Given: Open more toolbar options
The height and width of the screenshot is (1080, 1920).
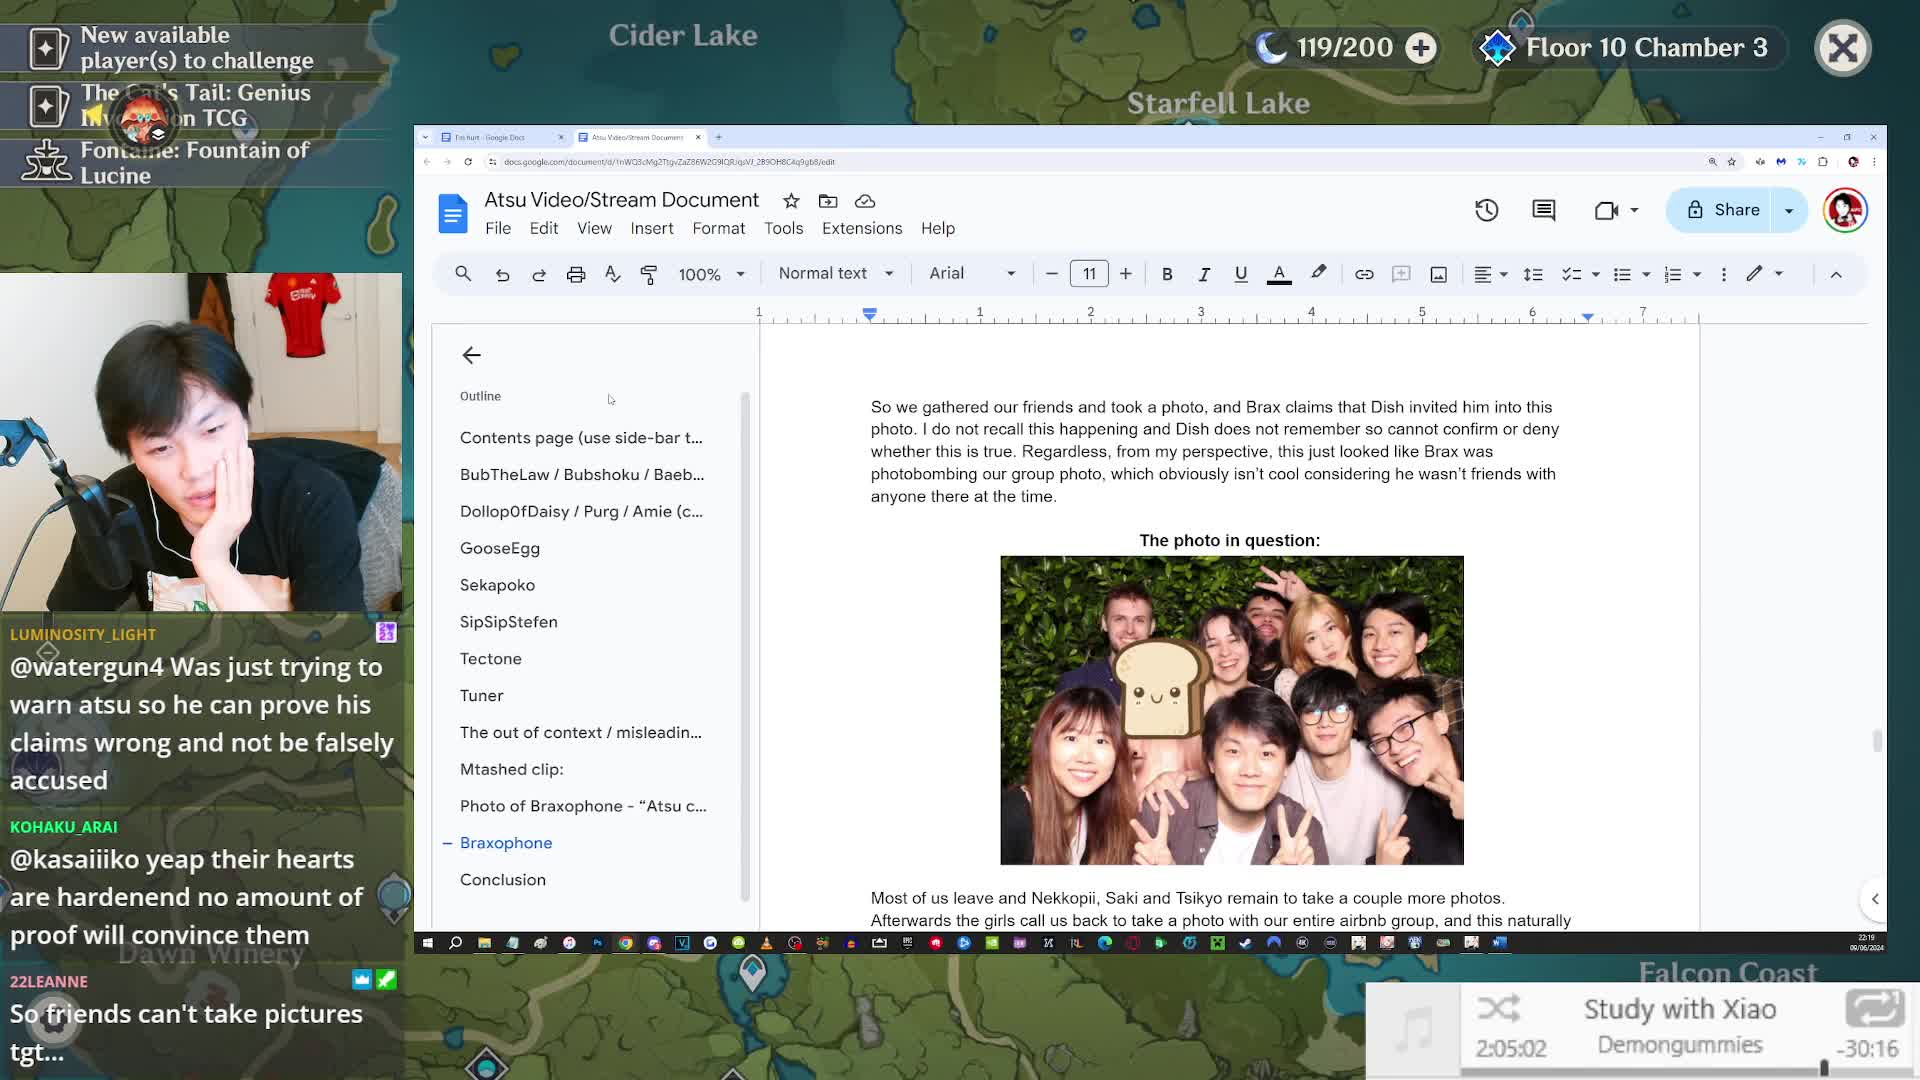Looking at the screenshot, I should coord(1724,274).
